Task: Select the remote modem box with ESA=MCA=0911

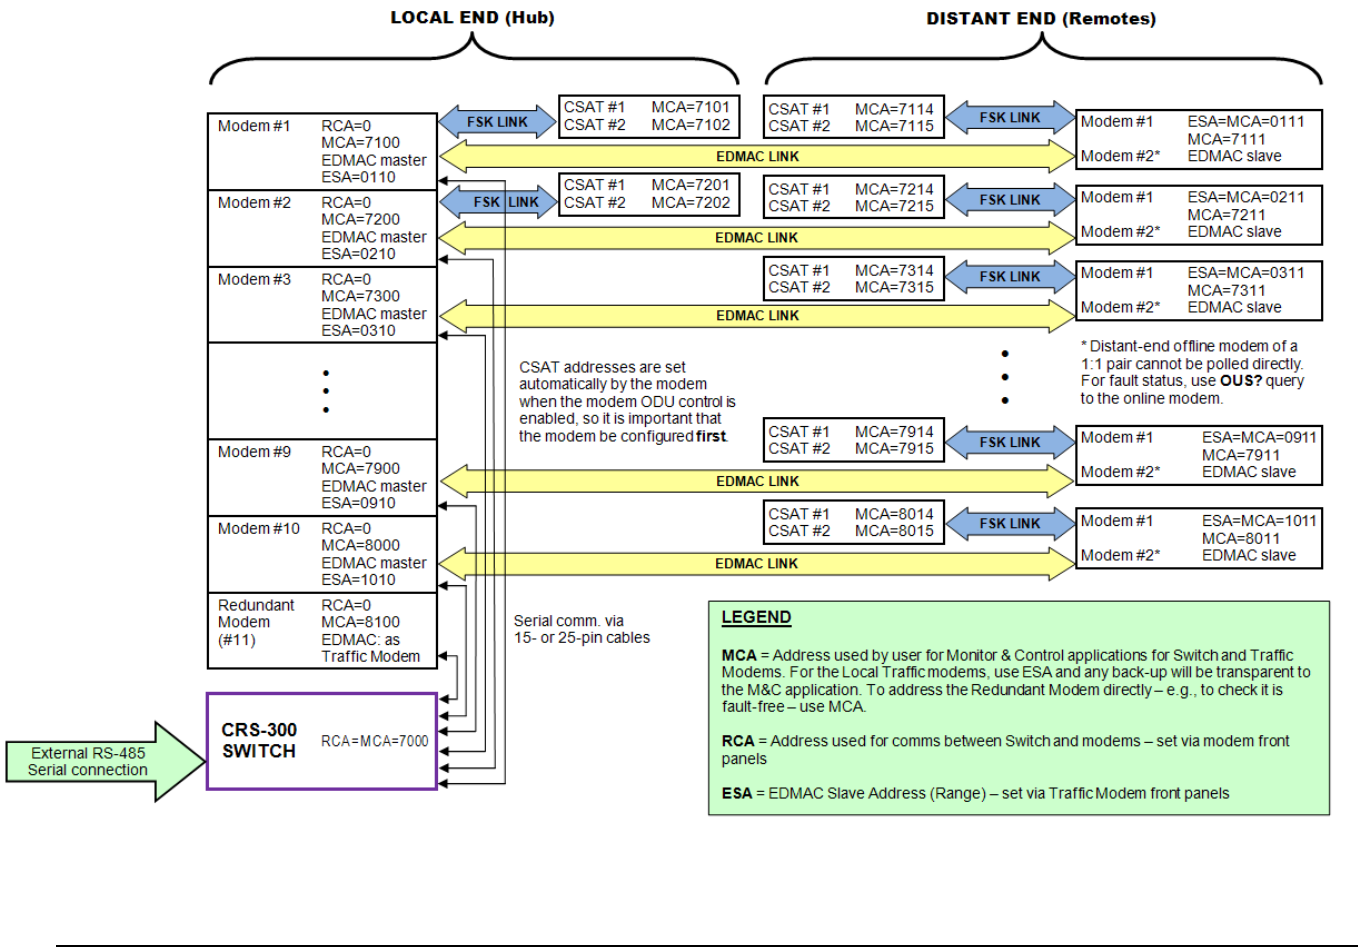Action: tap(1198, 455)
